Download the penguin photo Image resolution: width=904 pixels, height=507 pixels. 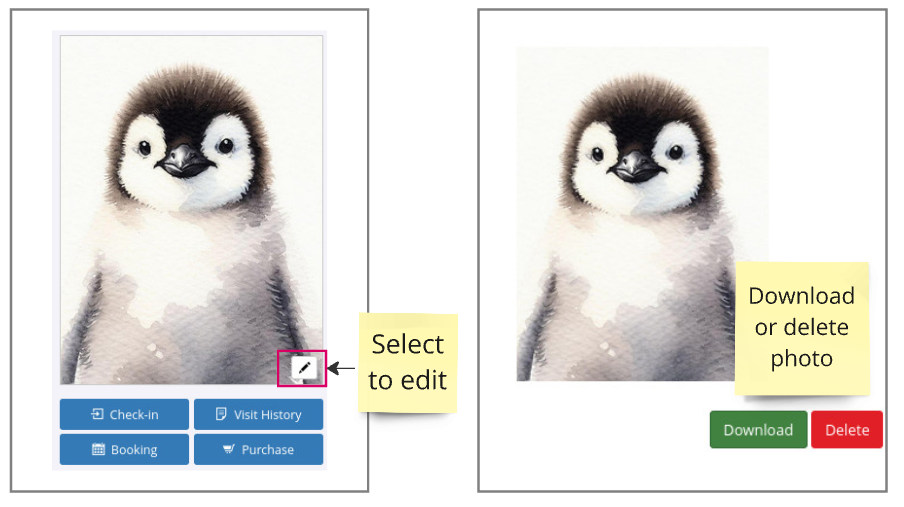tap(758, 430)
